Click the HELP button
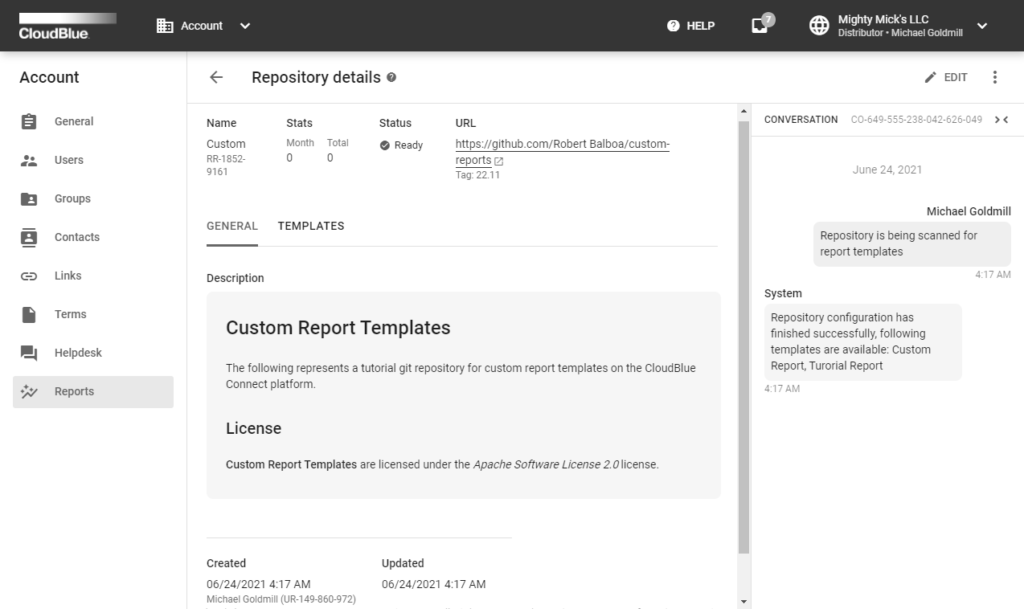The height and width of the screenshot is (609, 1024). coord(690,25)
